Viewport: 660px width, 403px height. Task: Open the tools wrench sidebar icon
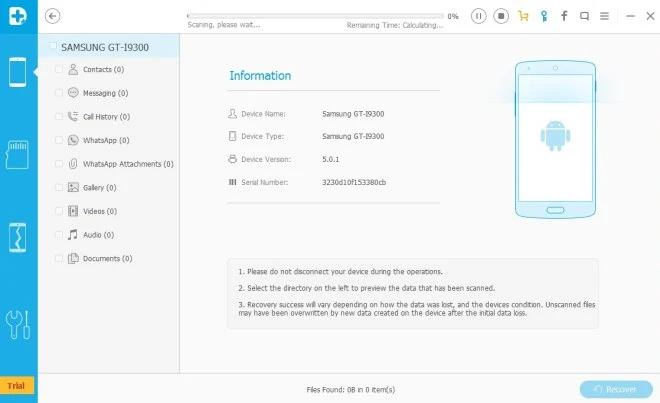(x=18, y=324)
